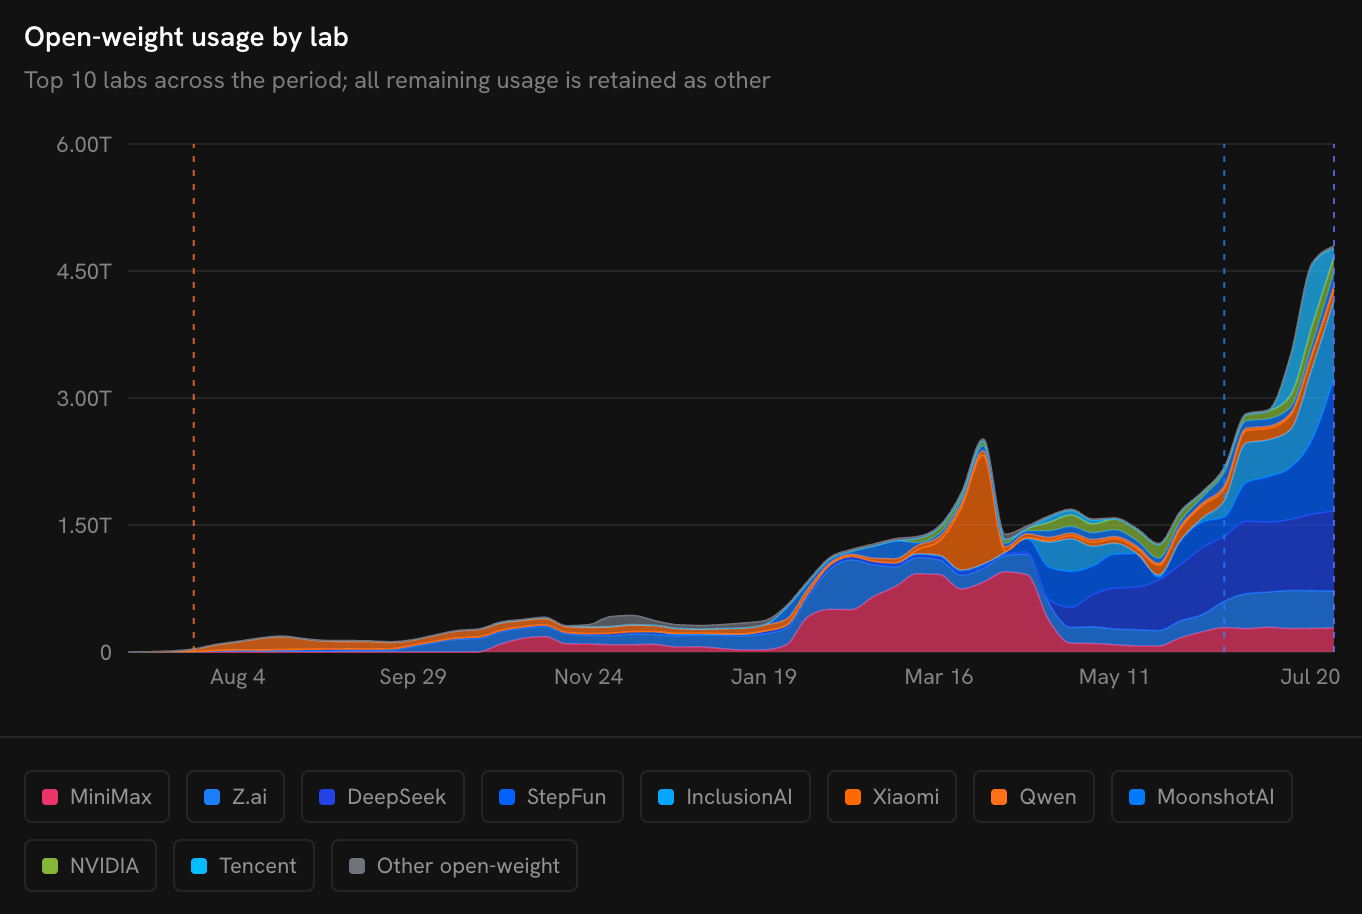Click the 3.00T y-axis label
The width and height of the screenshot is (1362, 914).
[84, 398]
